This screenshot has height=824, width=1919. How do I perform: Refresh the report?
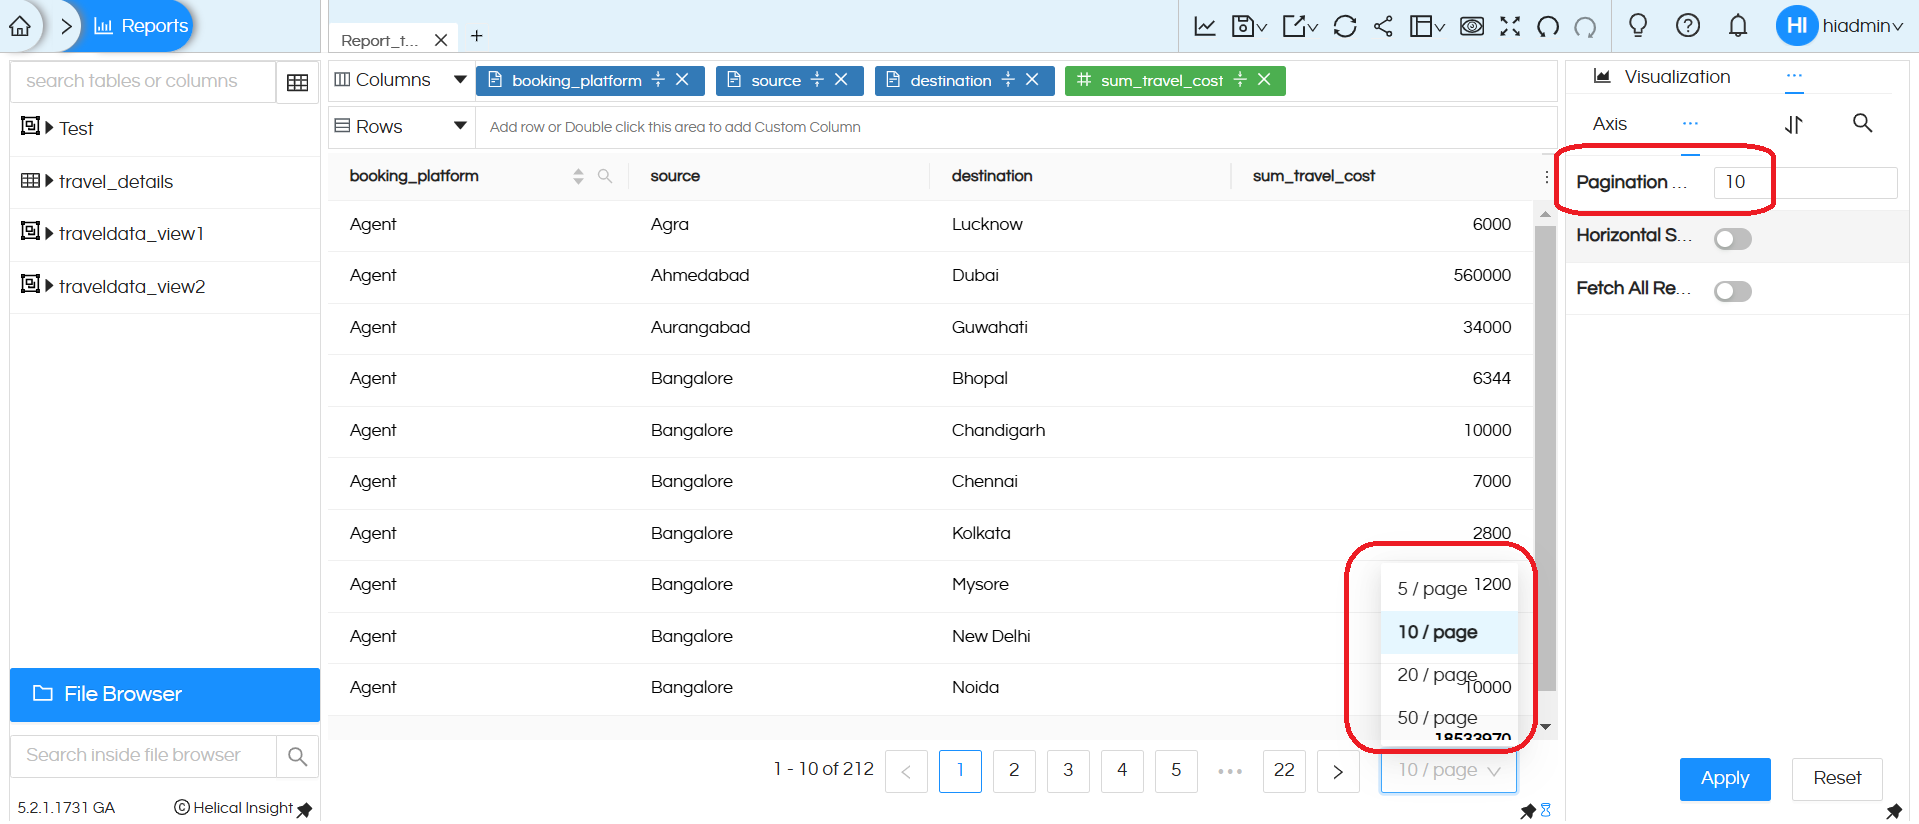(x=1345, y=26)
